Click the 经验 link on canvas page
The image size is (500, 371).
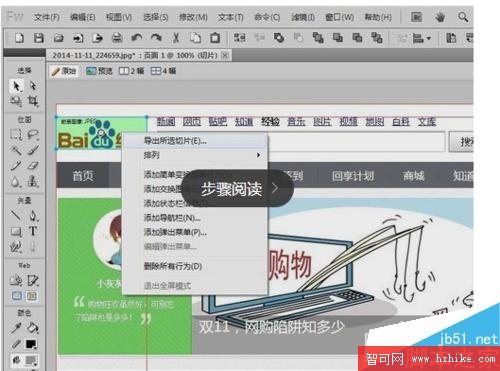pyautogui.click(x=270, y=122)
